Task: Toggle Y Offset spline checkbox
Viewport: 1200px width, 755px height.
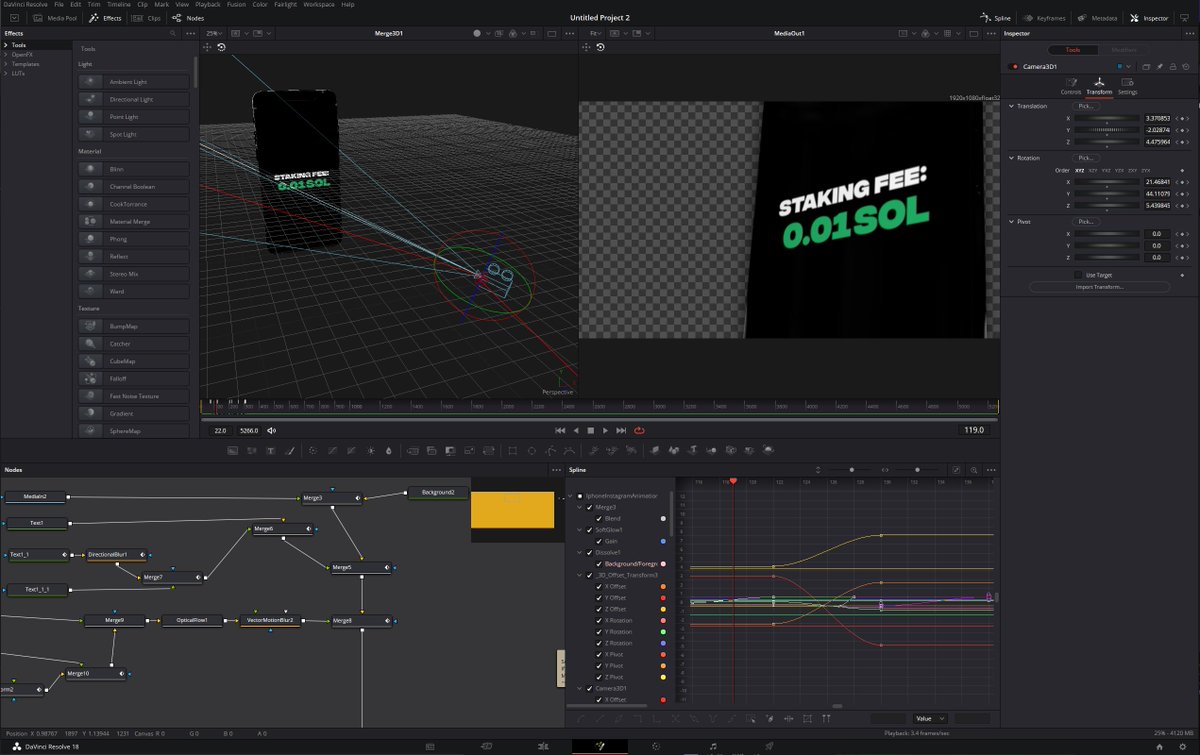Action: coord(598,598)
